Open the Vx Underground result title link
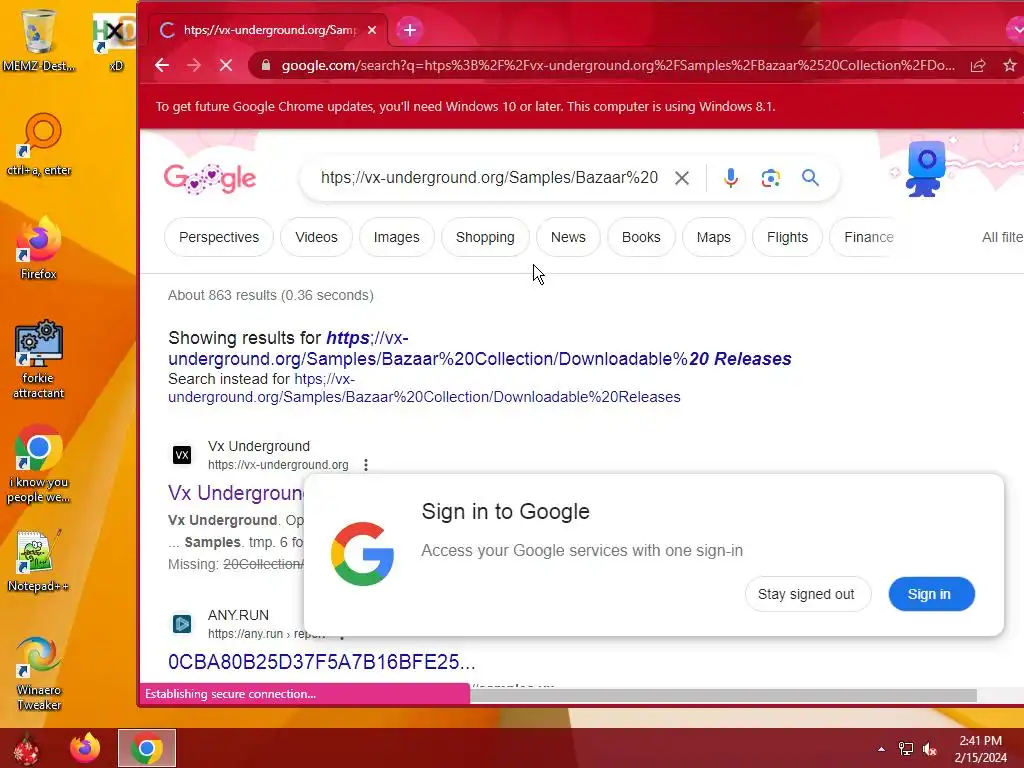This screenshot has width=1024, height=768. point(236,493)
